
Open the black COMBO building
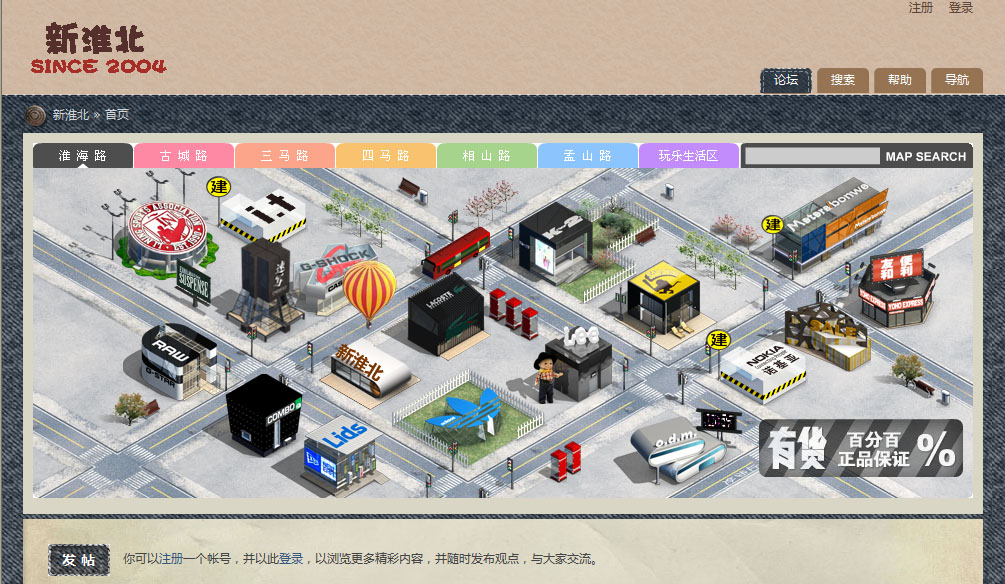263,415
